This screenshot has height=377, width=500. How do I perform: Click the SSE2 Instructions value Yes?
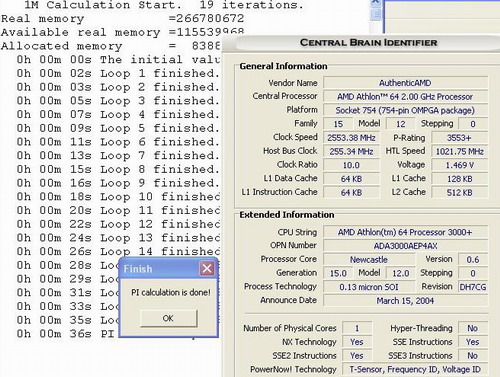click(x=357, y=355)
